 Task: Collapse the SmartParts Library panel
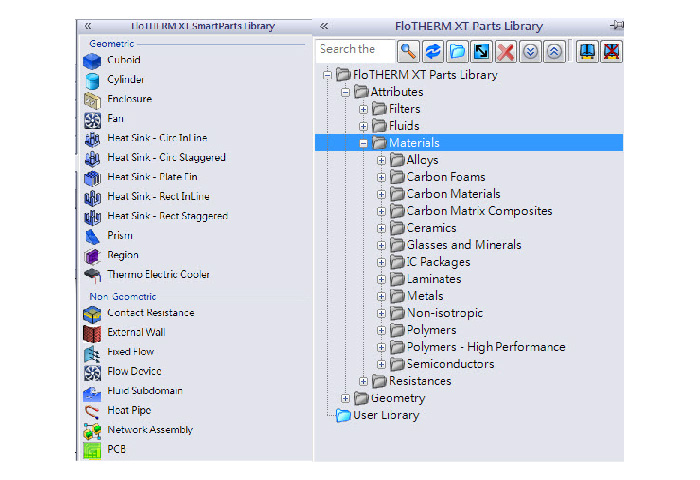point(88,26)
